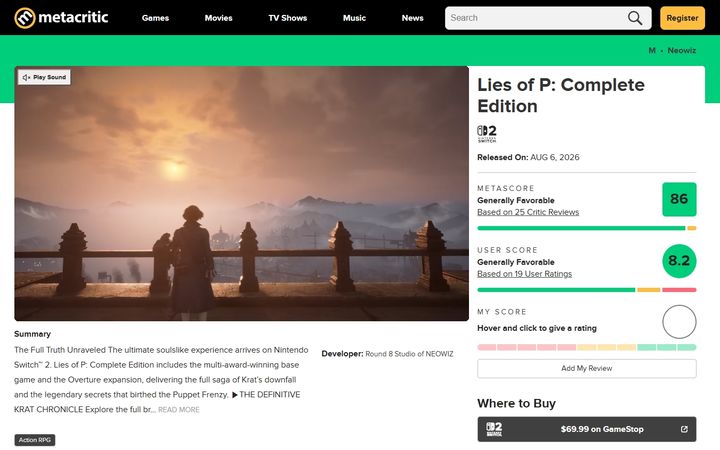Open the Music menu
Viewport: 720px width, 450px height.
[x=354, y=18]
